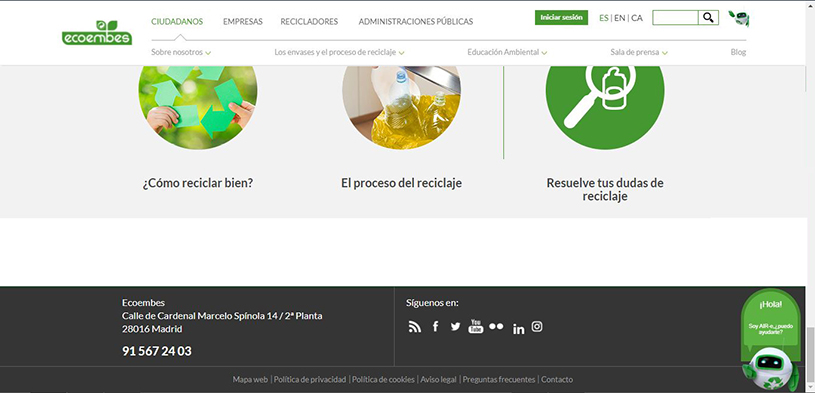The width and height of the screenshot is (815, 393).
Task: Open the AIR-e chatbot robot assistant
Action: coord(771,369)
